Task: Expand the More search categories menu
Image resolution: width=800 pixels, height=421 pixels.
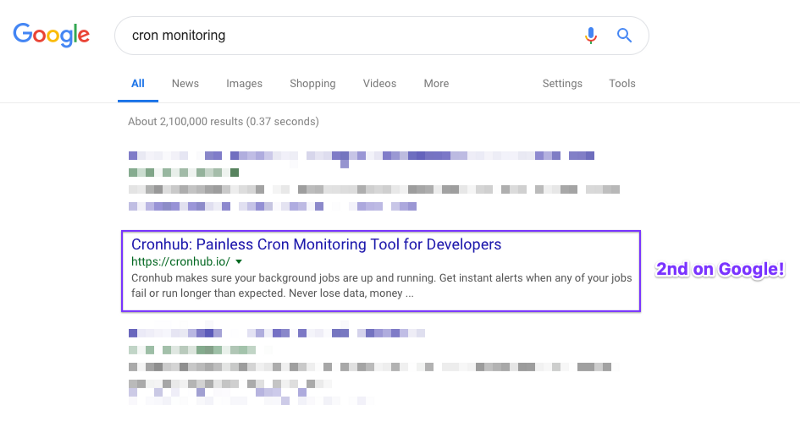Action: (x=436, y=84)
